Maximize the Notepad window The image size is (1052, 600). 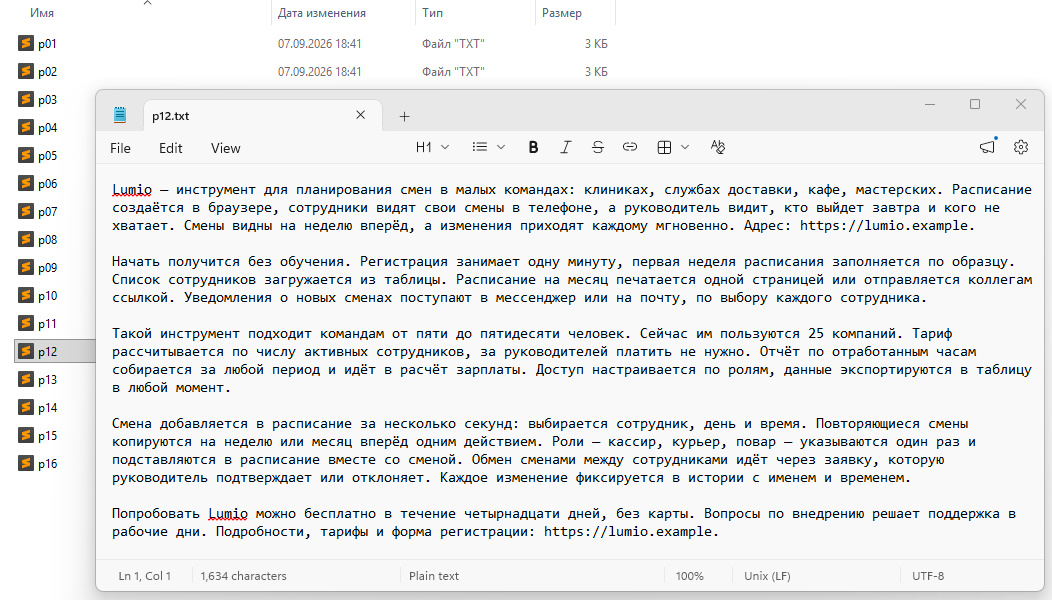(975, 105)
